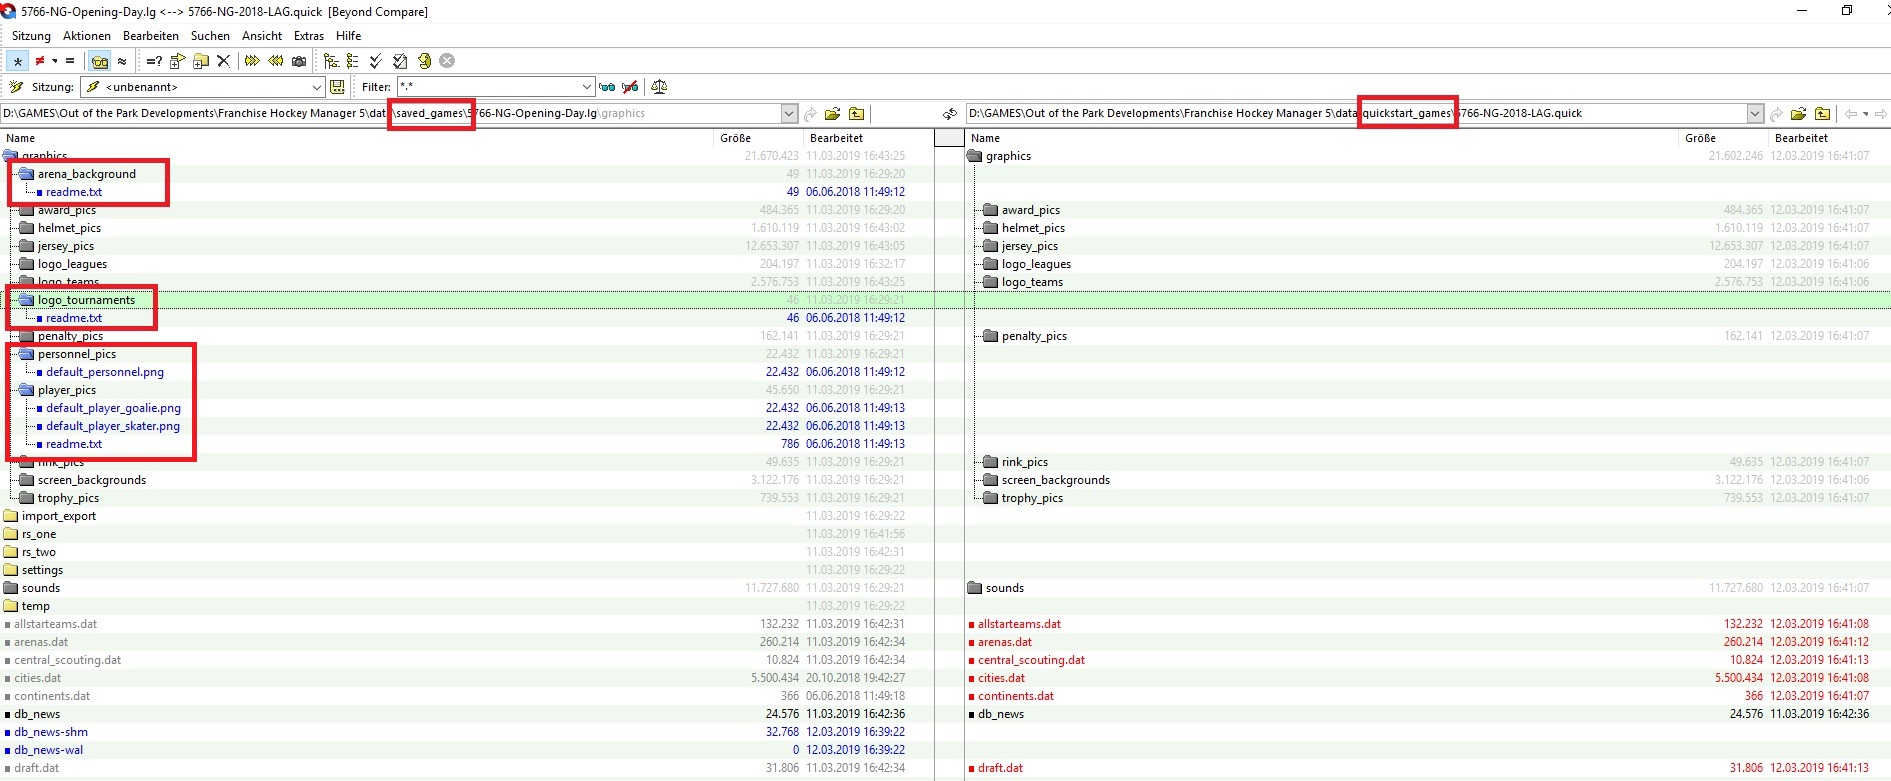Click the swap sides icon between path fields

(x=950, y=114)
